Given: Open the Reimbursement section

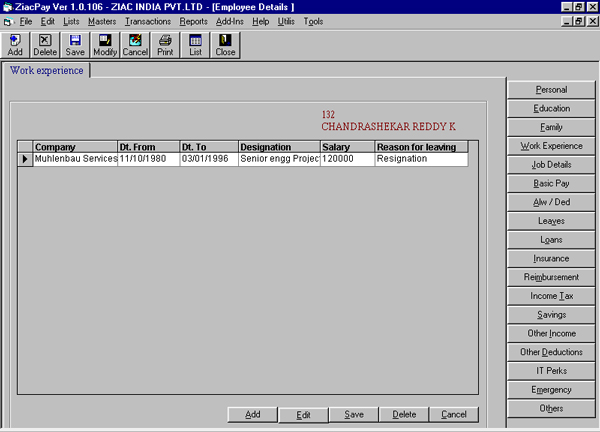Looking at the screenshot, I should click(x=551, y=277).
